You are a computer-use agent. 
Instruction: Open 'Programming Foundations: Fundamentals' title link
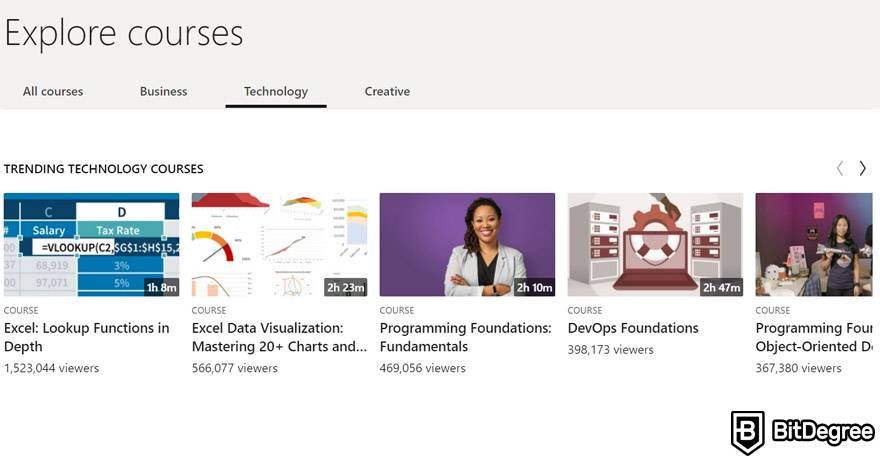tap(466, 337)
